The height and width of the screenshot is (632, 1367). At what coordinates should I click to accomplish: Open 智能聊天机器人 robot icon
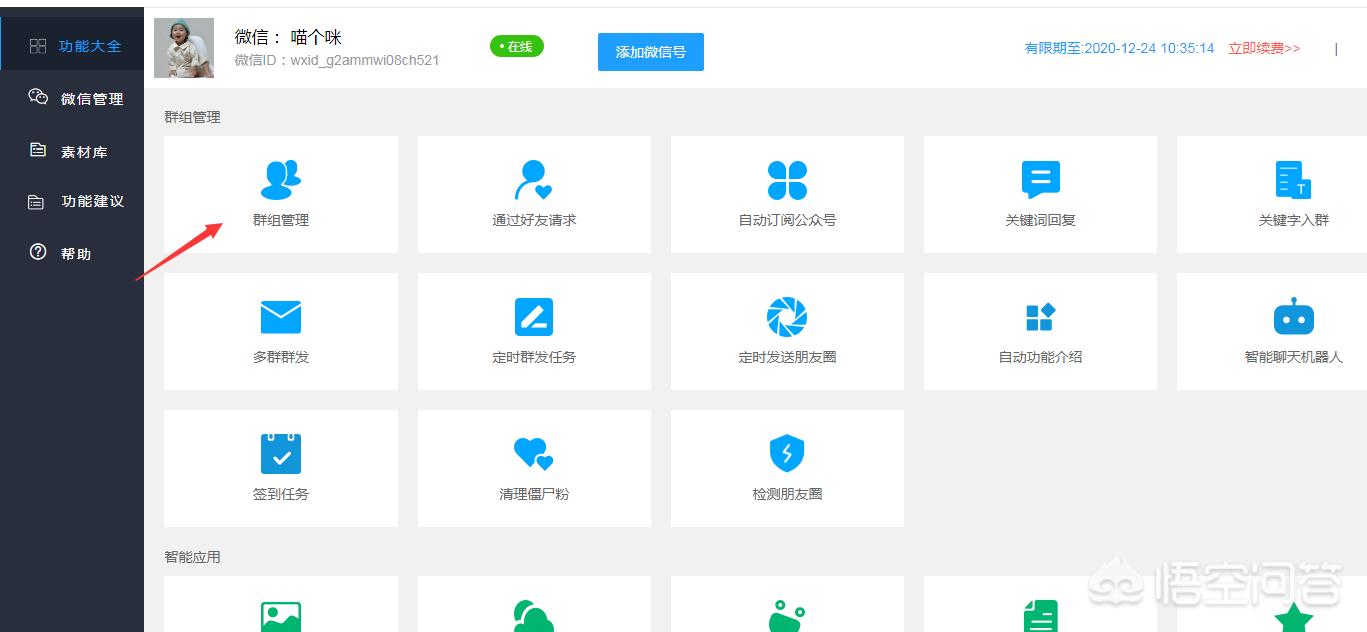click(1293, 316)
